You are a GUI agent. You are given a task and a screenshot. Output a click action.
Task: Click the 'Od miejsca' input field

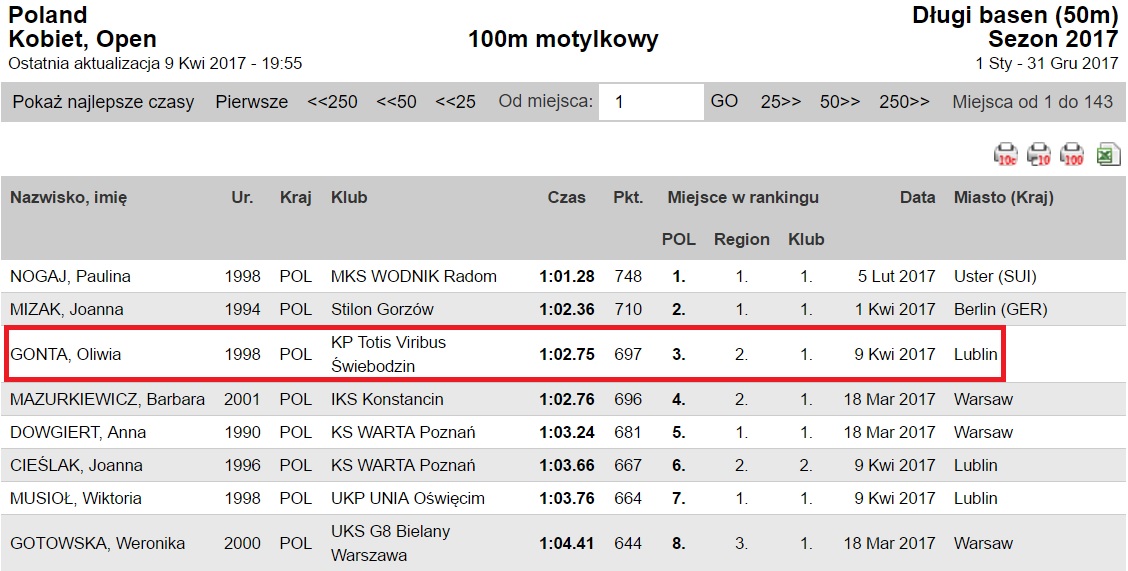(x=651, y=102)
